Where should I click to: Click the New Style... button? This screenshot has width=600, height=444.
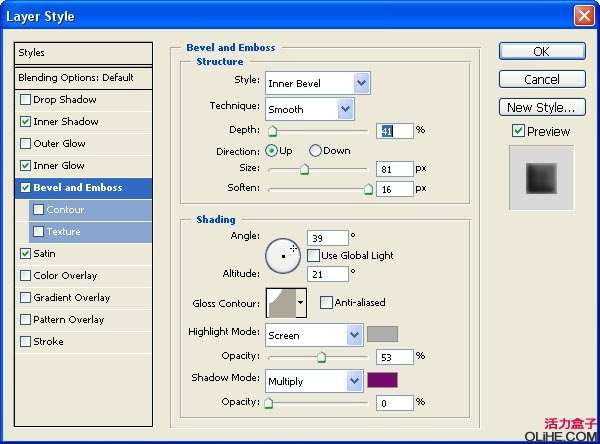click(x=541, y=107)
